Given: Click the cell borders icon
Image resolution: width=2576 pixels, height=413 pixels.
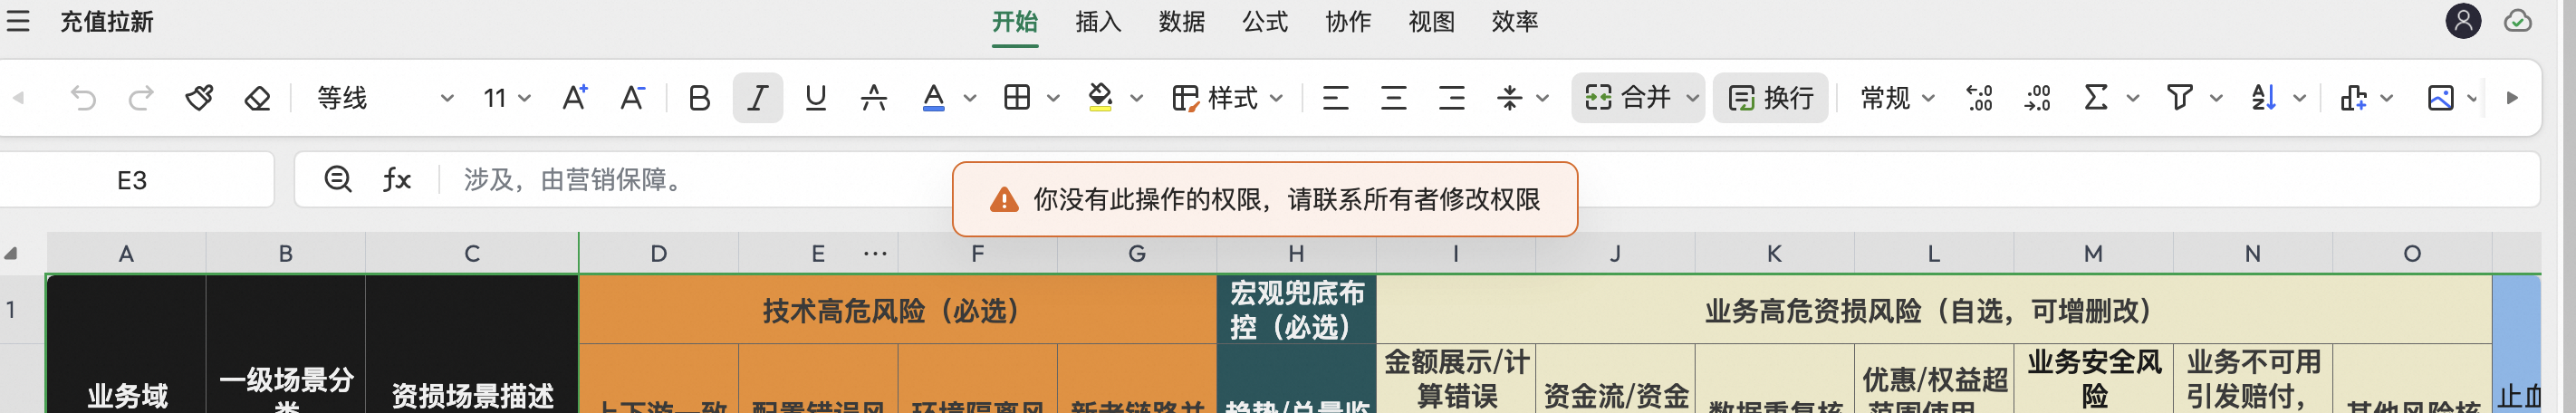Looking at the screenshot, I should tap(1017, 98).
